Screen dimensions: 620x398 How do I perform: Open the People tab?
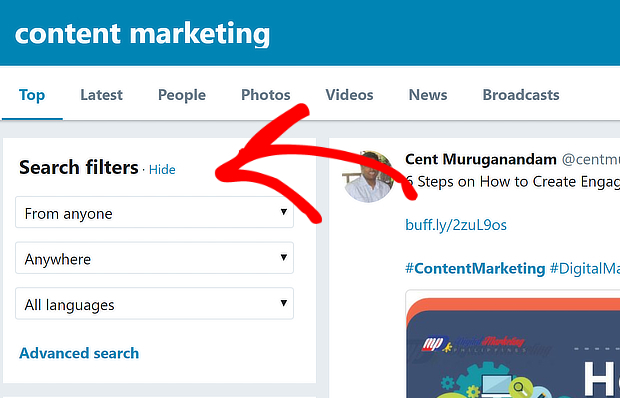[182, 95]
